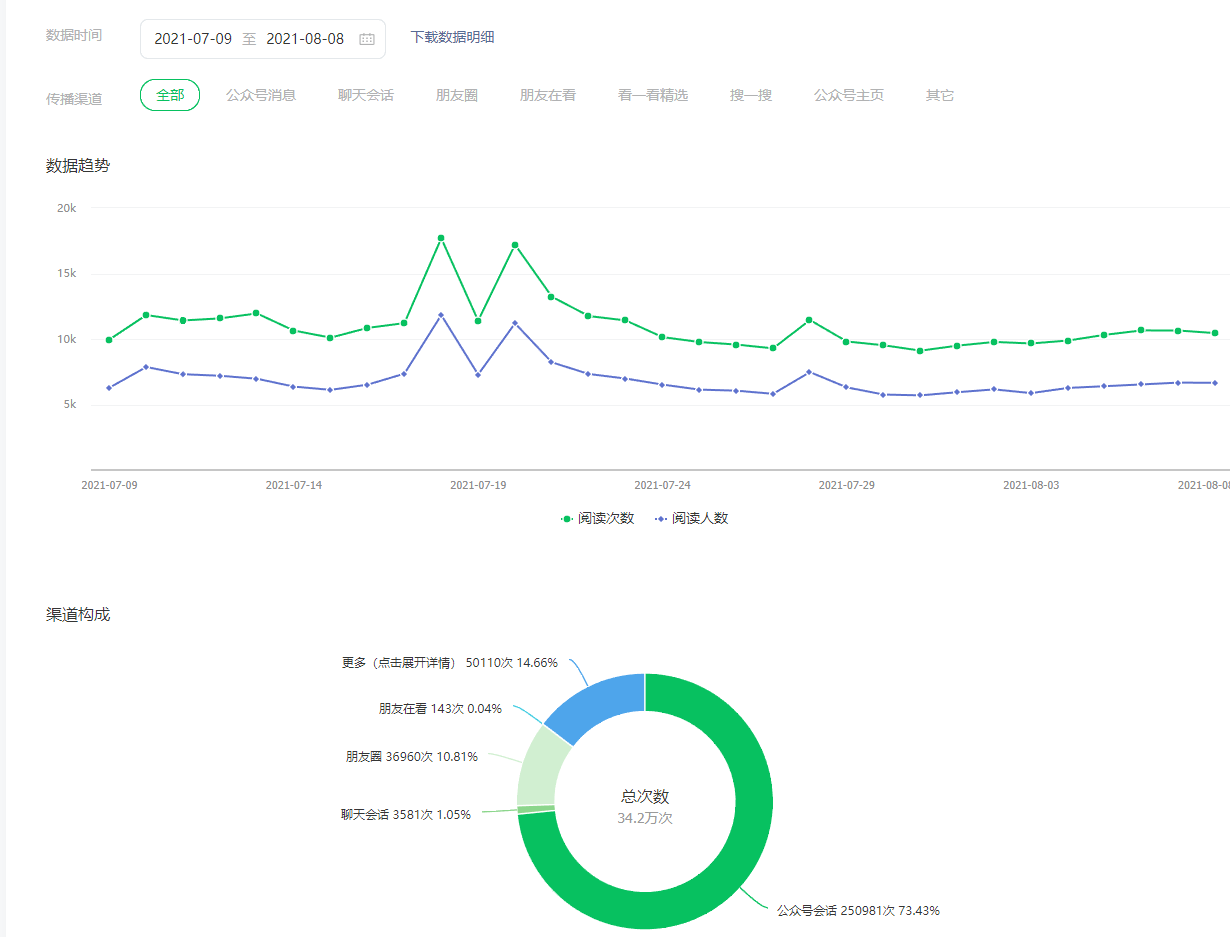
Task: Switch to the 公众号消息 channel tab
Action: (x=260, y=95)
